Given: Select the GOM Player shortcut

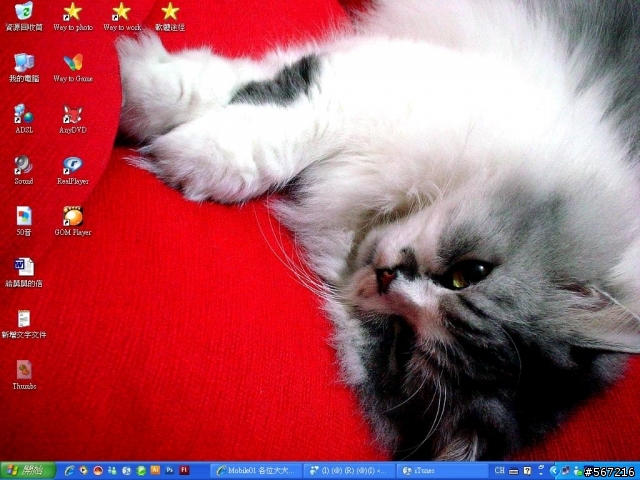Looking at the screenshot, I should (73, 221).
